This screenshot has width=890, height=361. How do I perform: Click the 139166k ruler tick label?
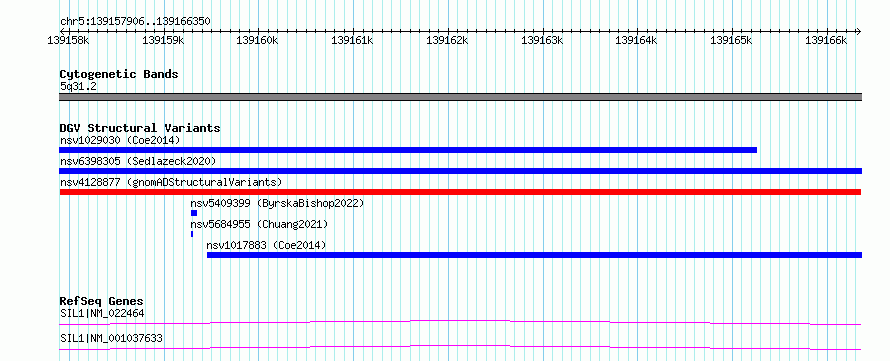point(826,40)
